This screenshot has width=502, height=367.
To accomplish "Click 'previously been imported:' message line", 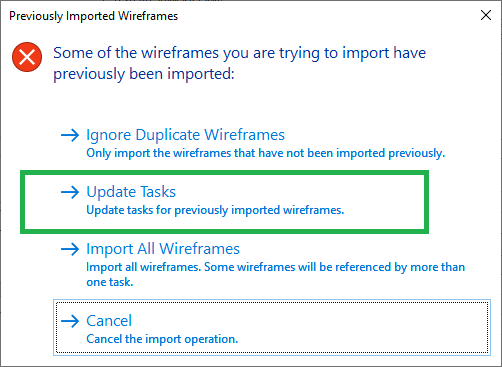I will click(144, 74).
